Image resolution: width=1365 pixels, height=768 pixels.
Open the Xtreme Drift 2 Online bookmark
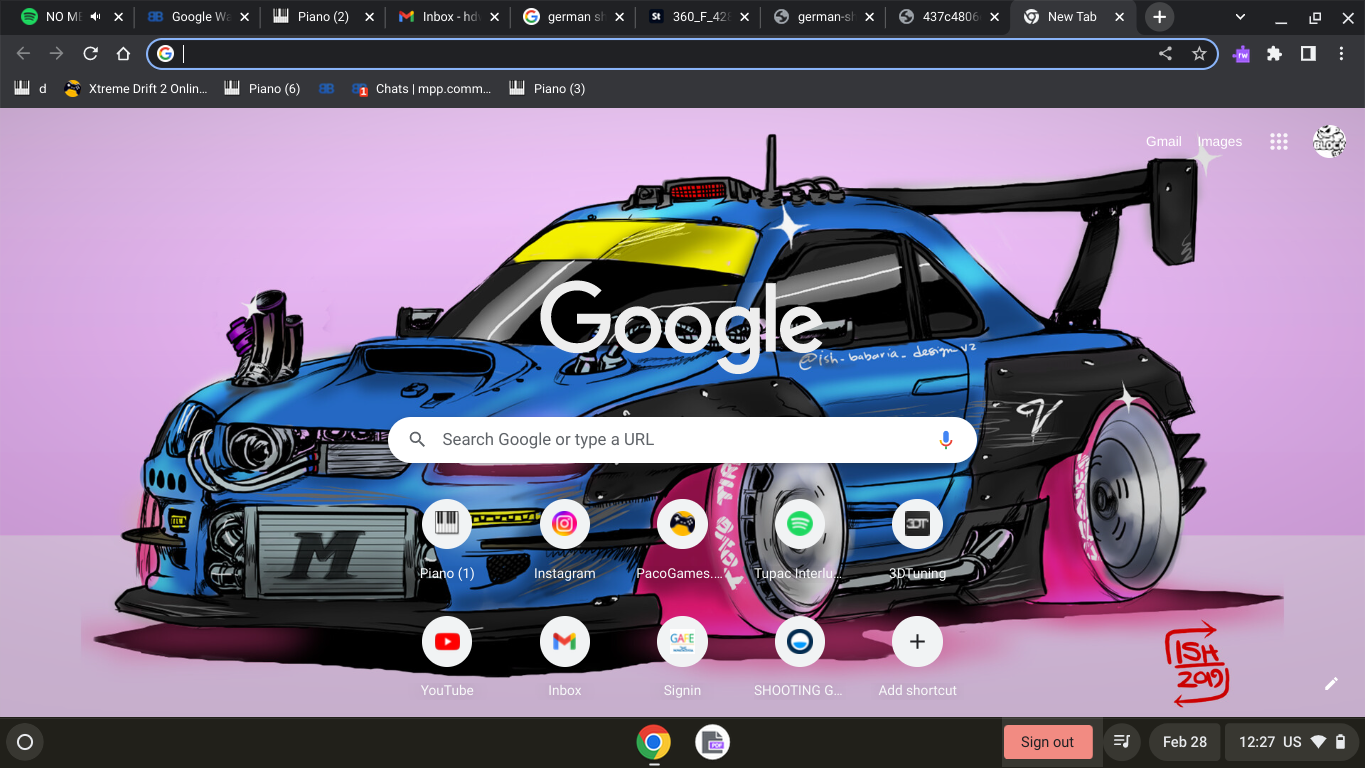tap(135, 89)
